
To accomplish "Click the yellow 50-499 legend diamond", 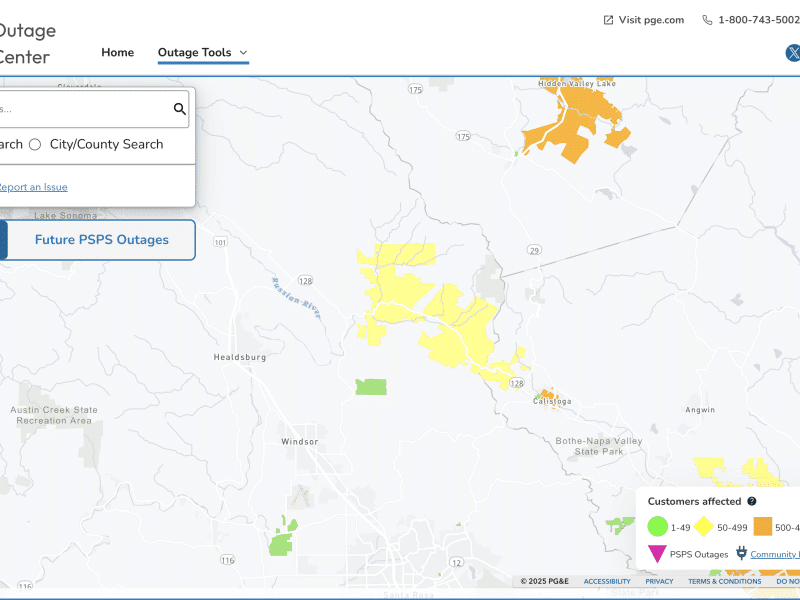I will [704, 527].
